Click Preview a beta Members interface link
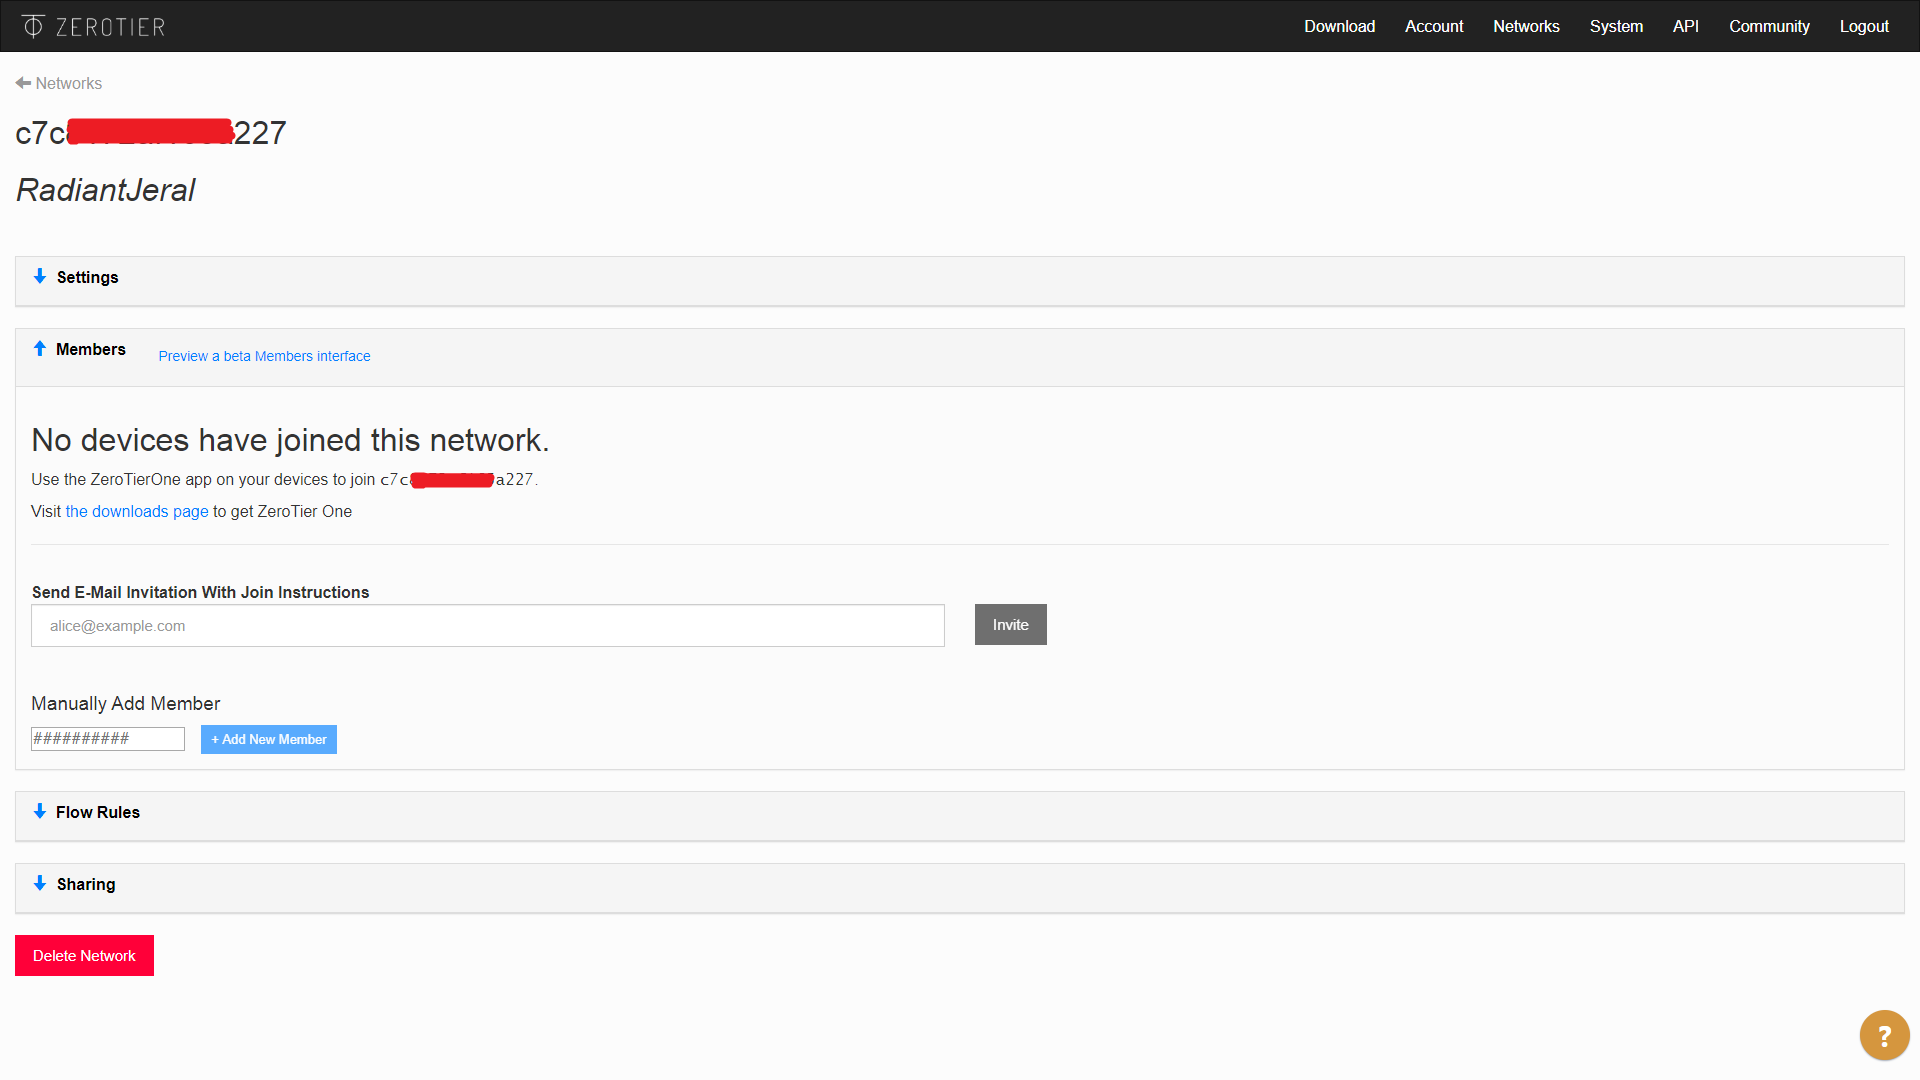 [264, 356]
